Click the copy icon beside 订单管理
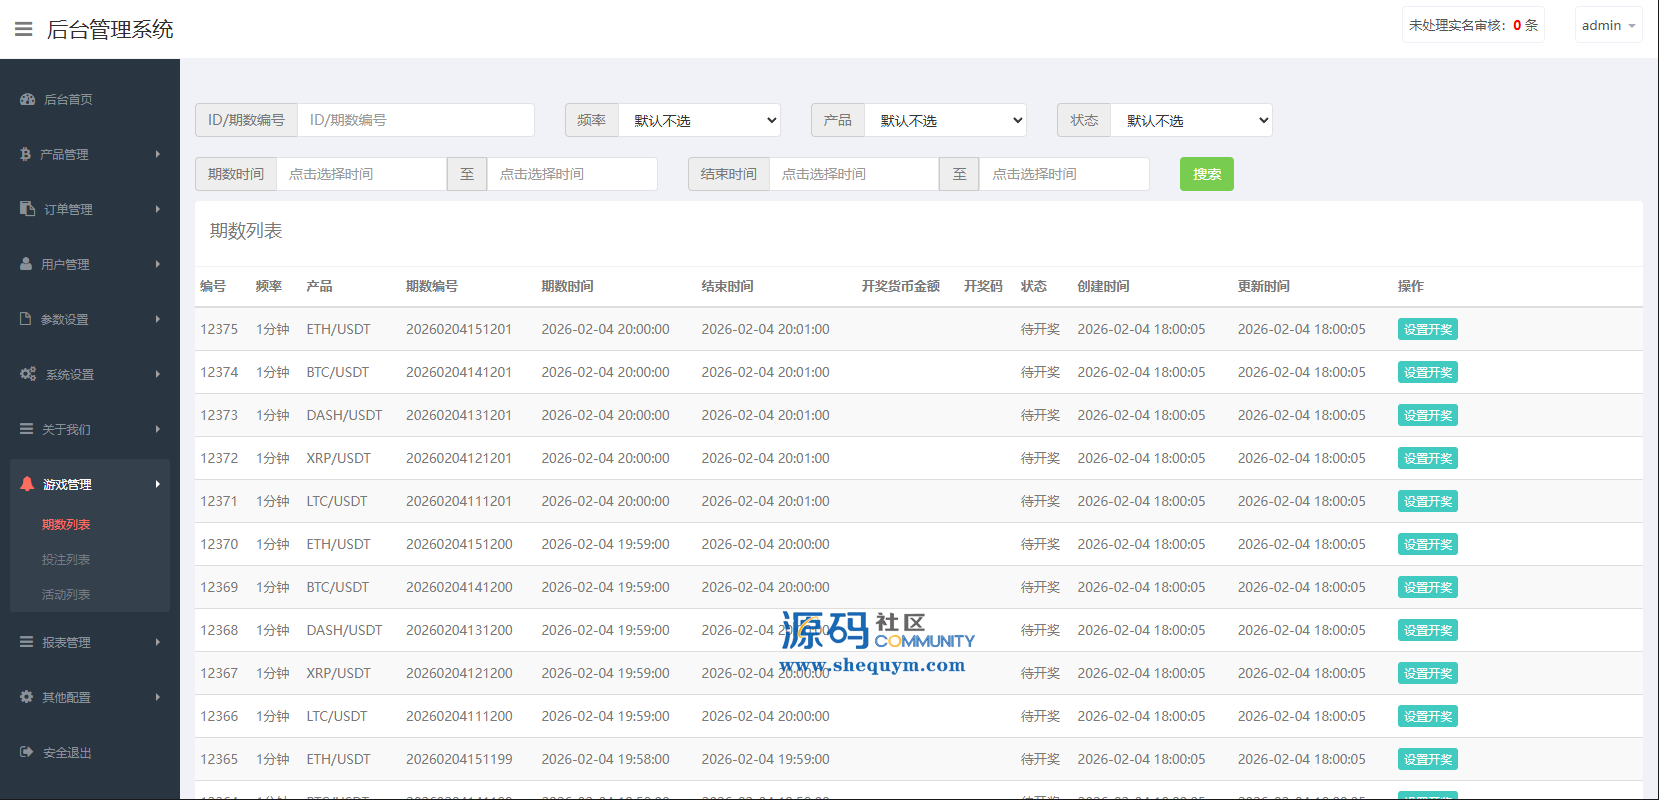 click(28, 209)
